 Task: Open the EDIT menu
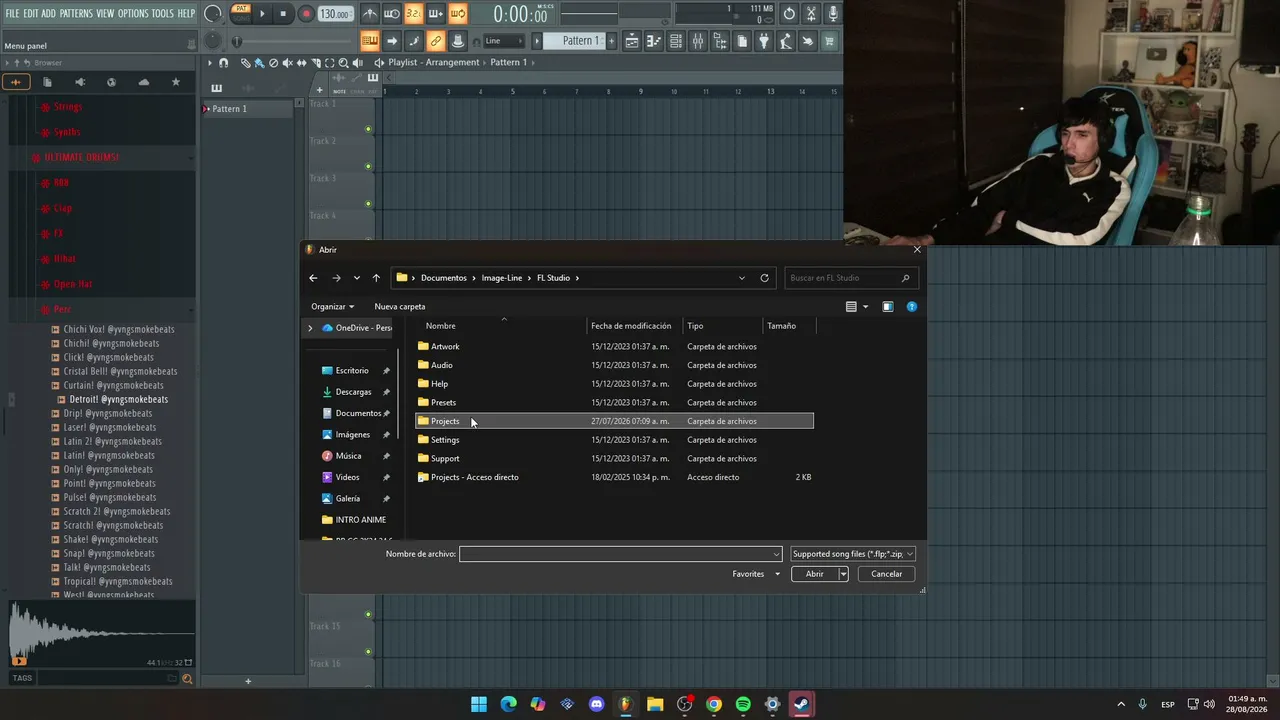(31, 13)
